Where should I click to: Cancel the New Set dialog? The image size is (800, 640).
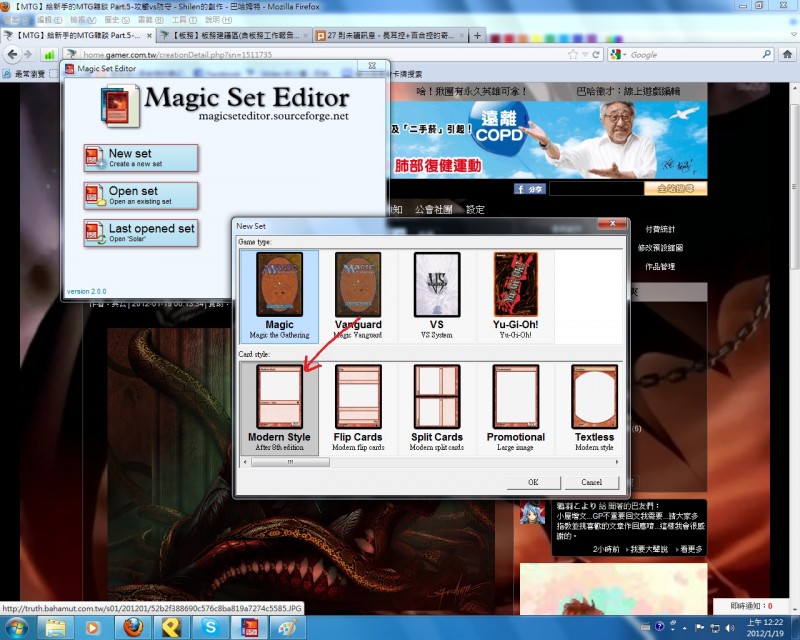point(592,482)
